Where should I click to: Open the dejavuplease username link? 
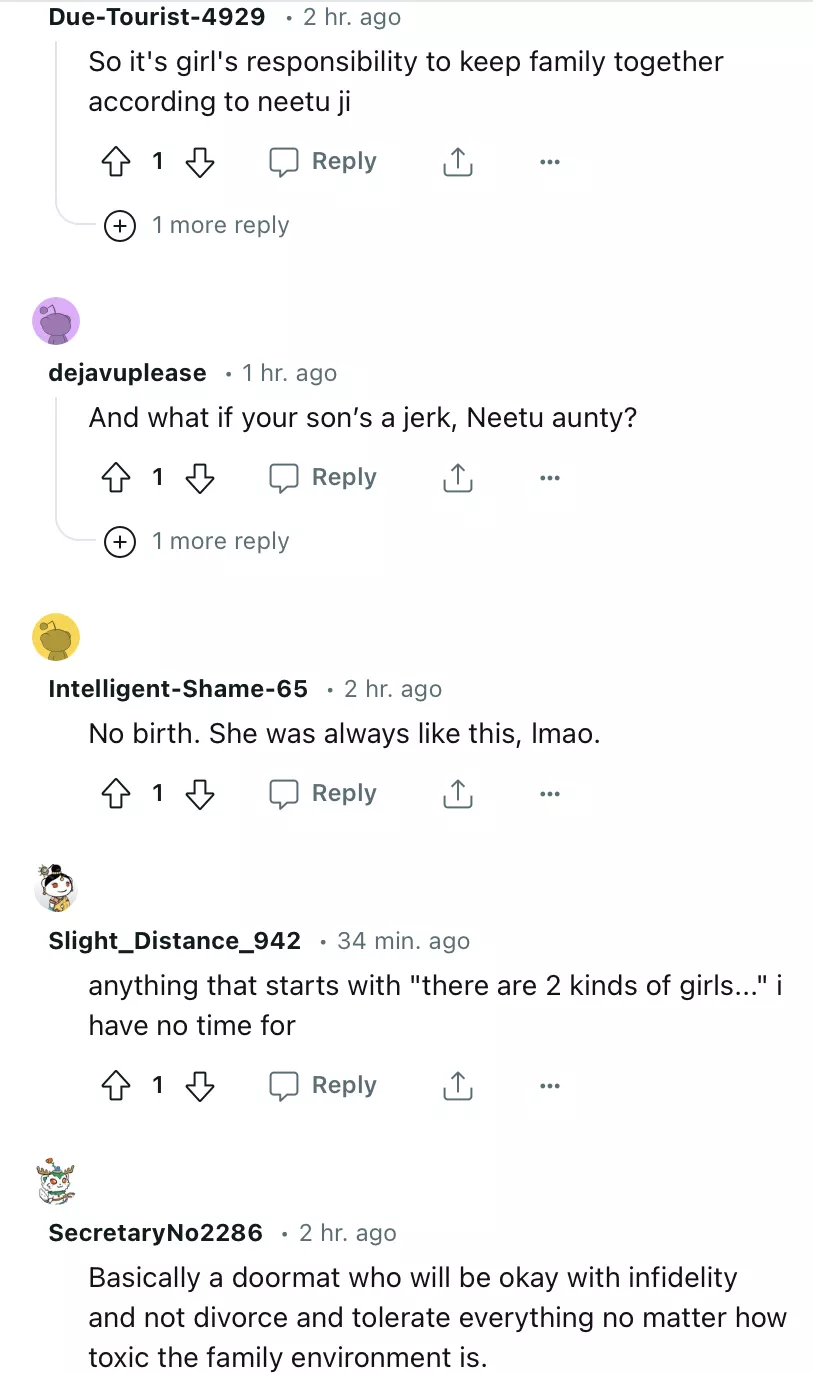point(127,373)
